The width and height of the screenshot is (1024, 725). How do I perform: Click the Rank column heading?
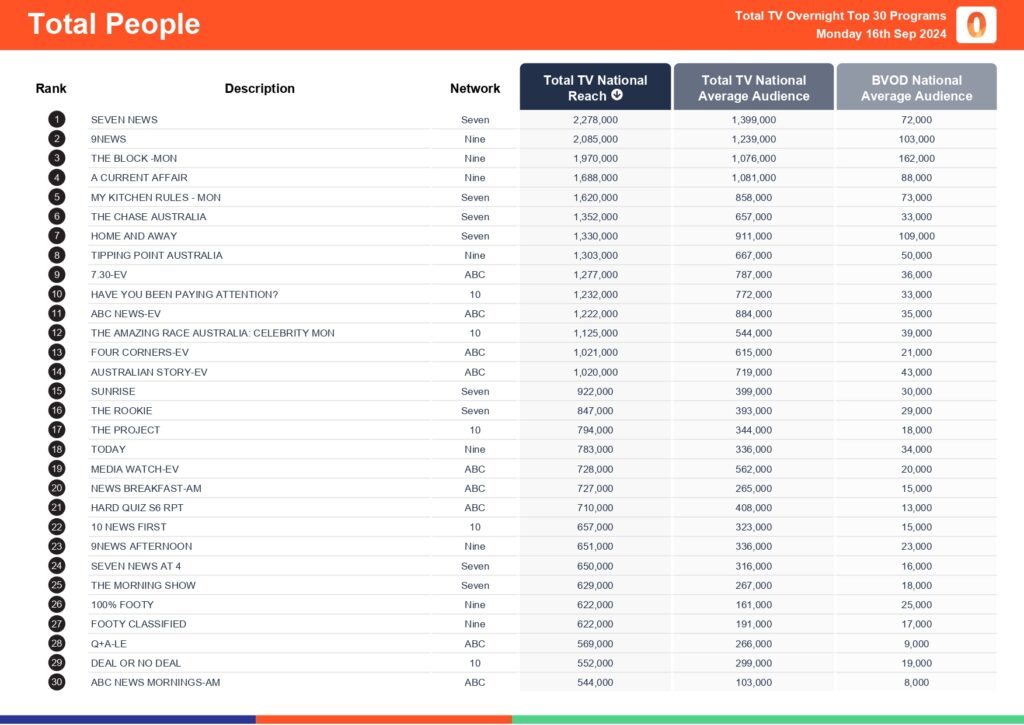coord(51,88)
